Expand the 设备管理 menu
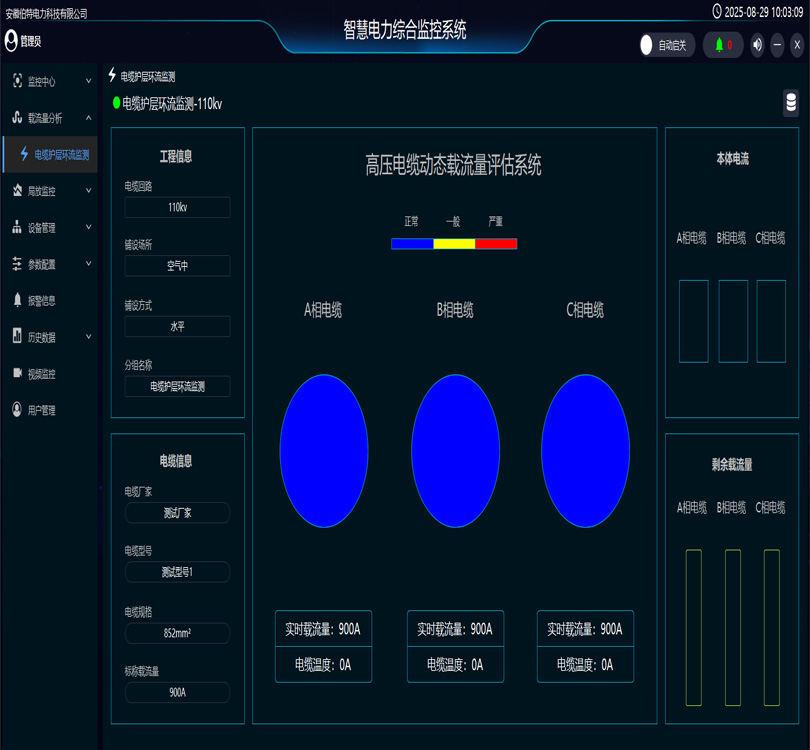This screenshot has height=750, width=810. [x=48, y=228]
